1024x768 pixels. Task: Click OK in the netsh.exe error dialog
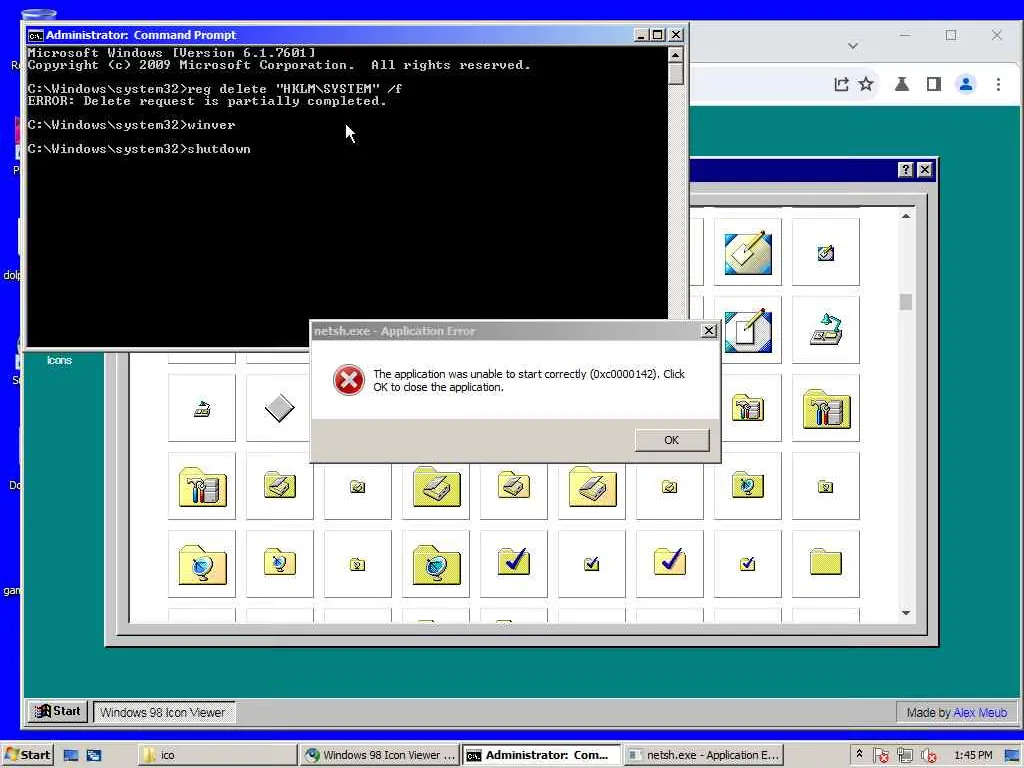pos(671,440)
